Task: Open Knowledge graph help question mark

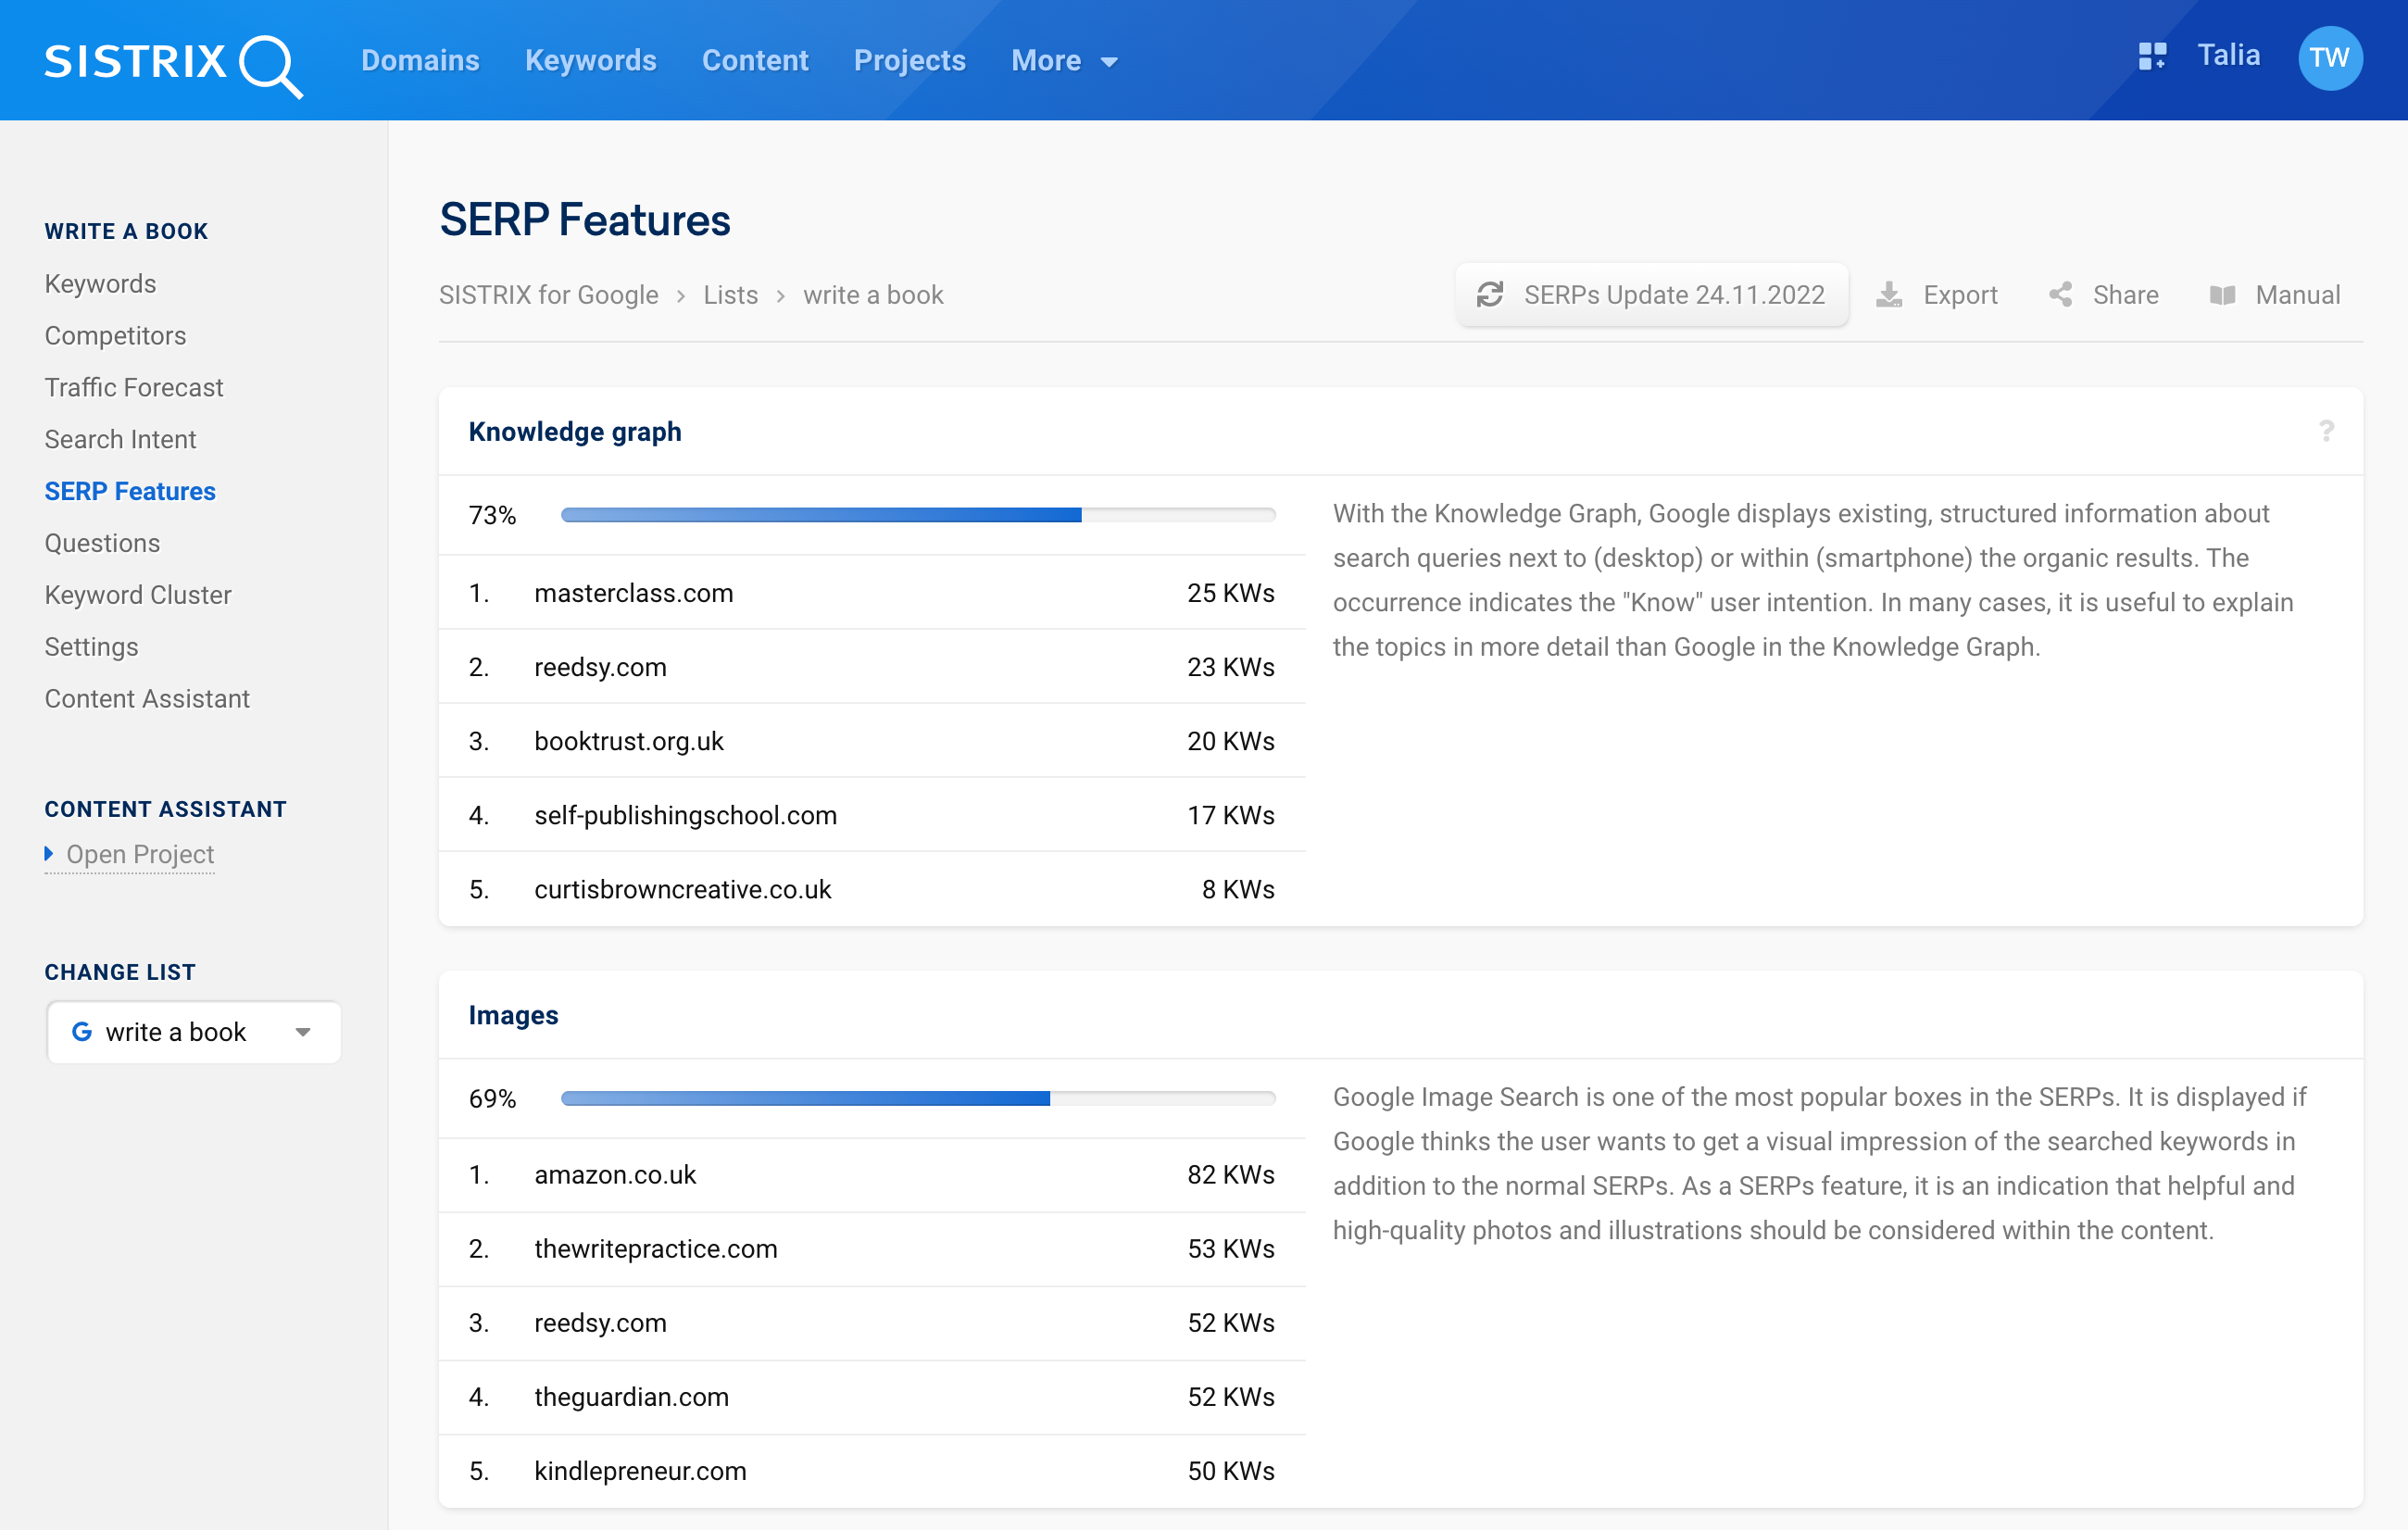Action: (x=2326, y=431)
